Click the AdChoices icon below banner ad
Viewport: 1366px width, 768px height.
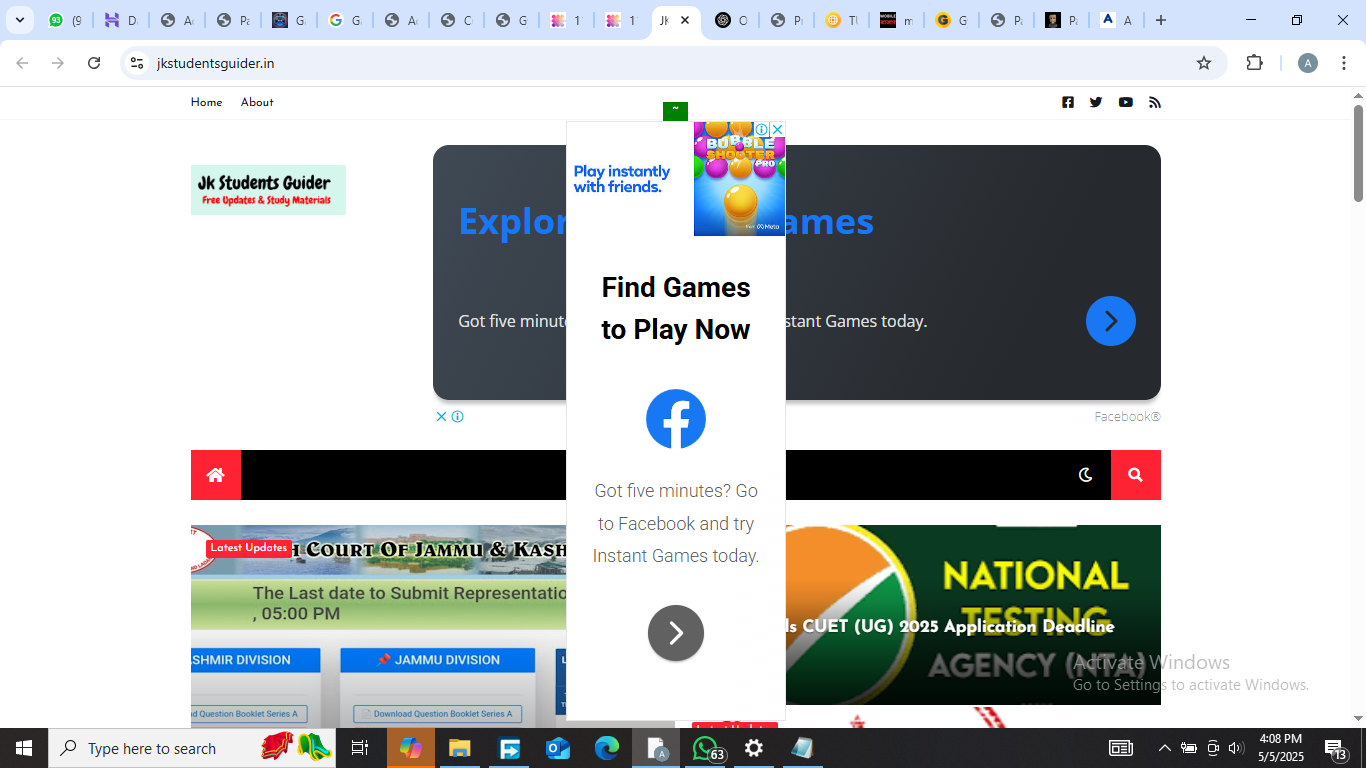pos(457,416)
